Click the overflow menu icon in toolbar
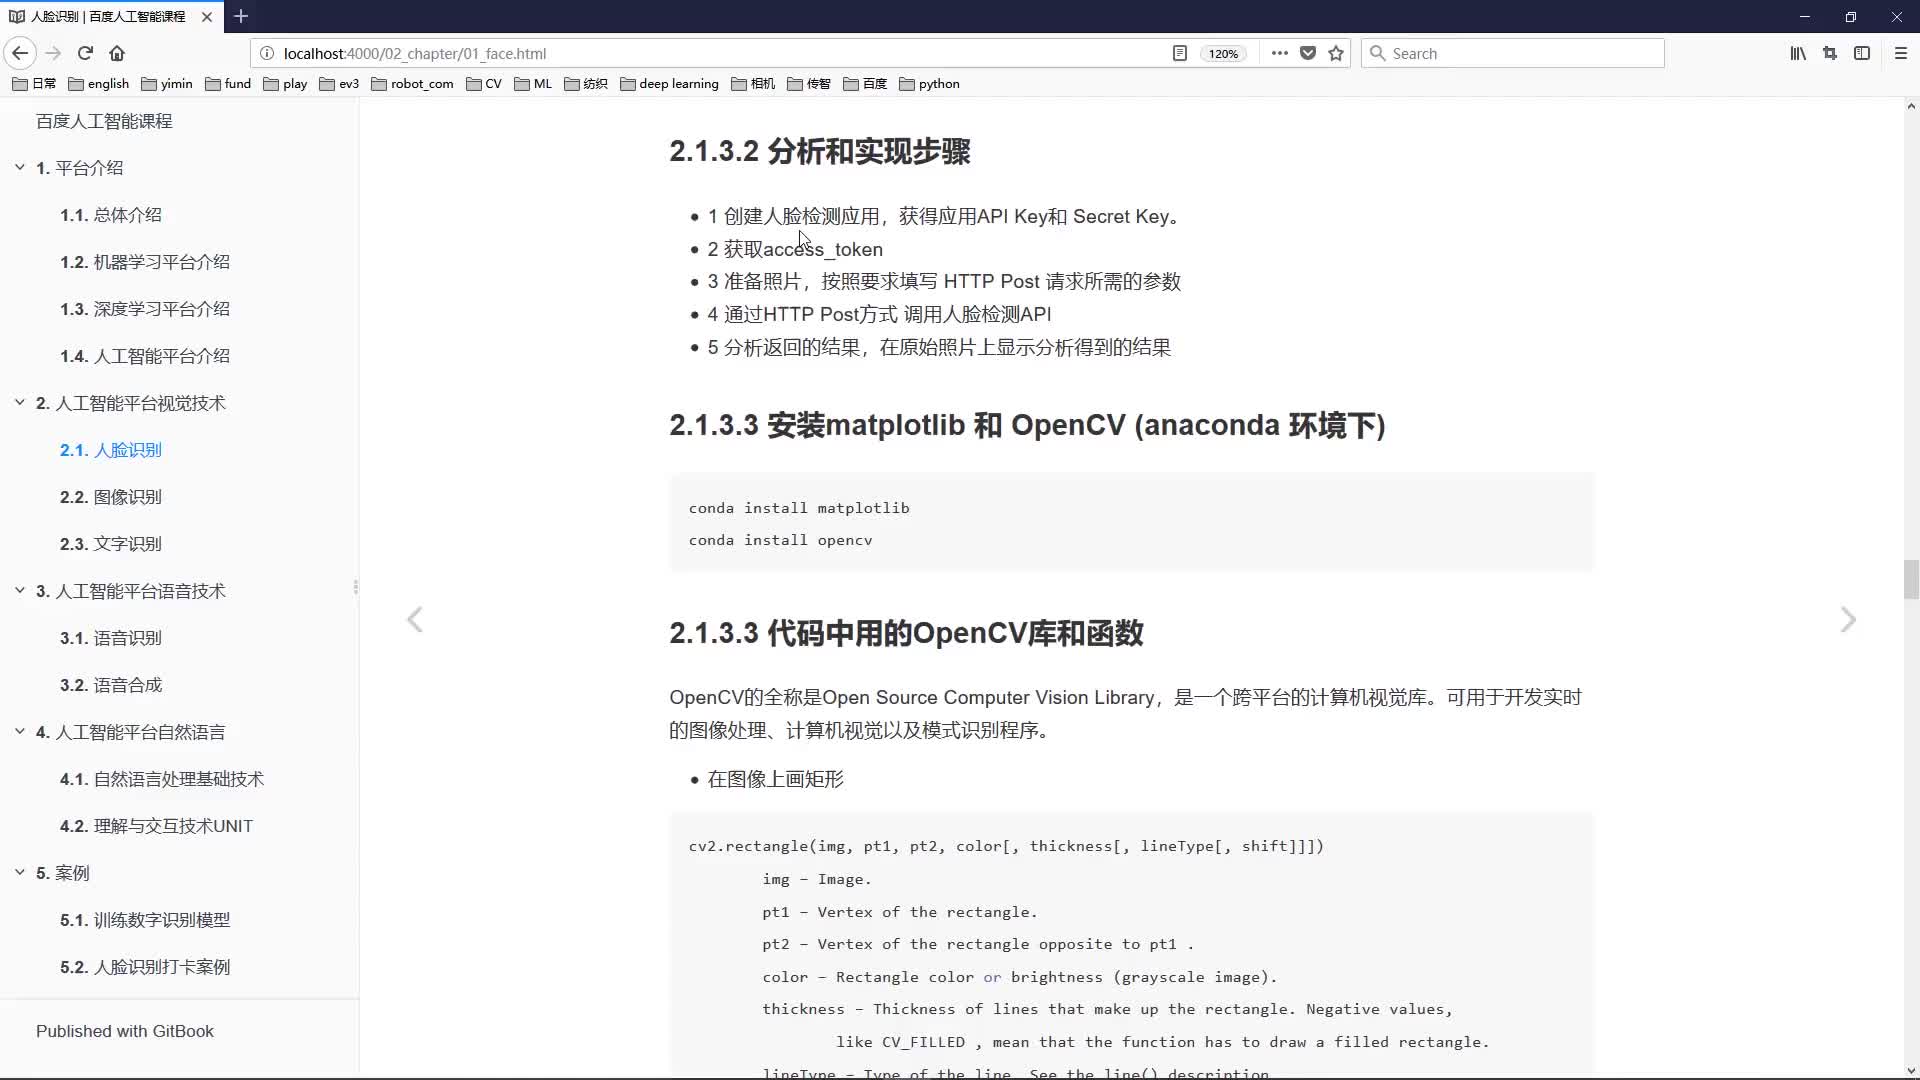The height and width of the screenshot is (1080, 1920). click(x=1276, y=54)
